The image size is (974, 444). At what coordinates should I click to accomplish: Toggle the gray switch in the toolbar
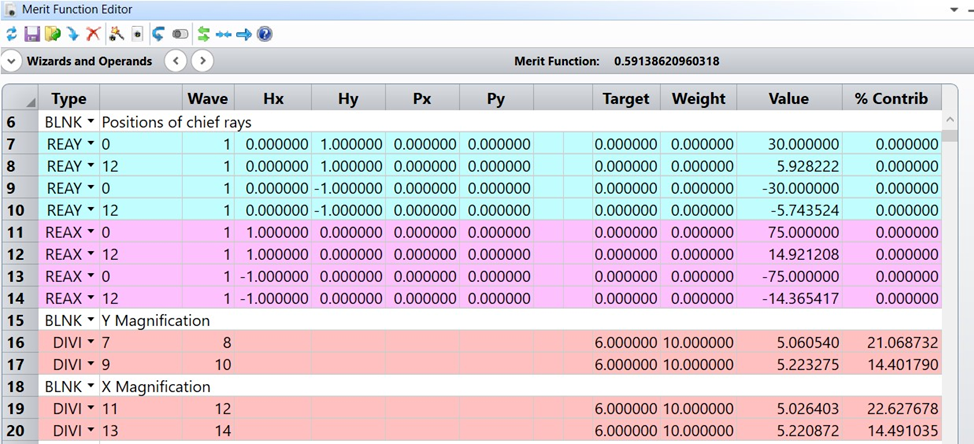pos(180,34)
